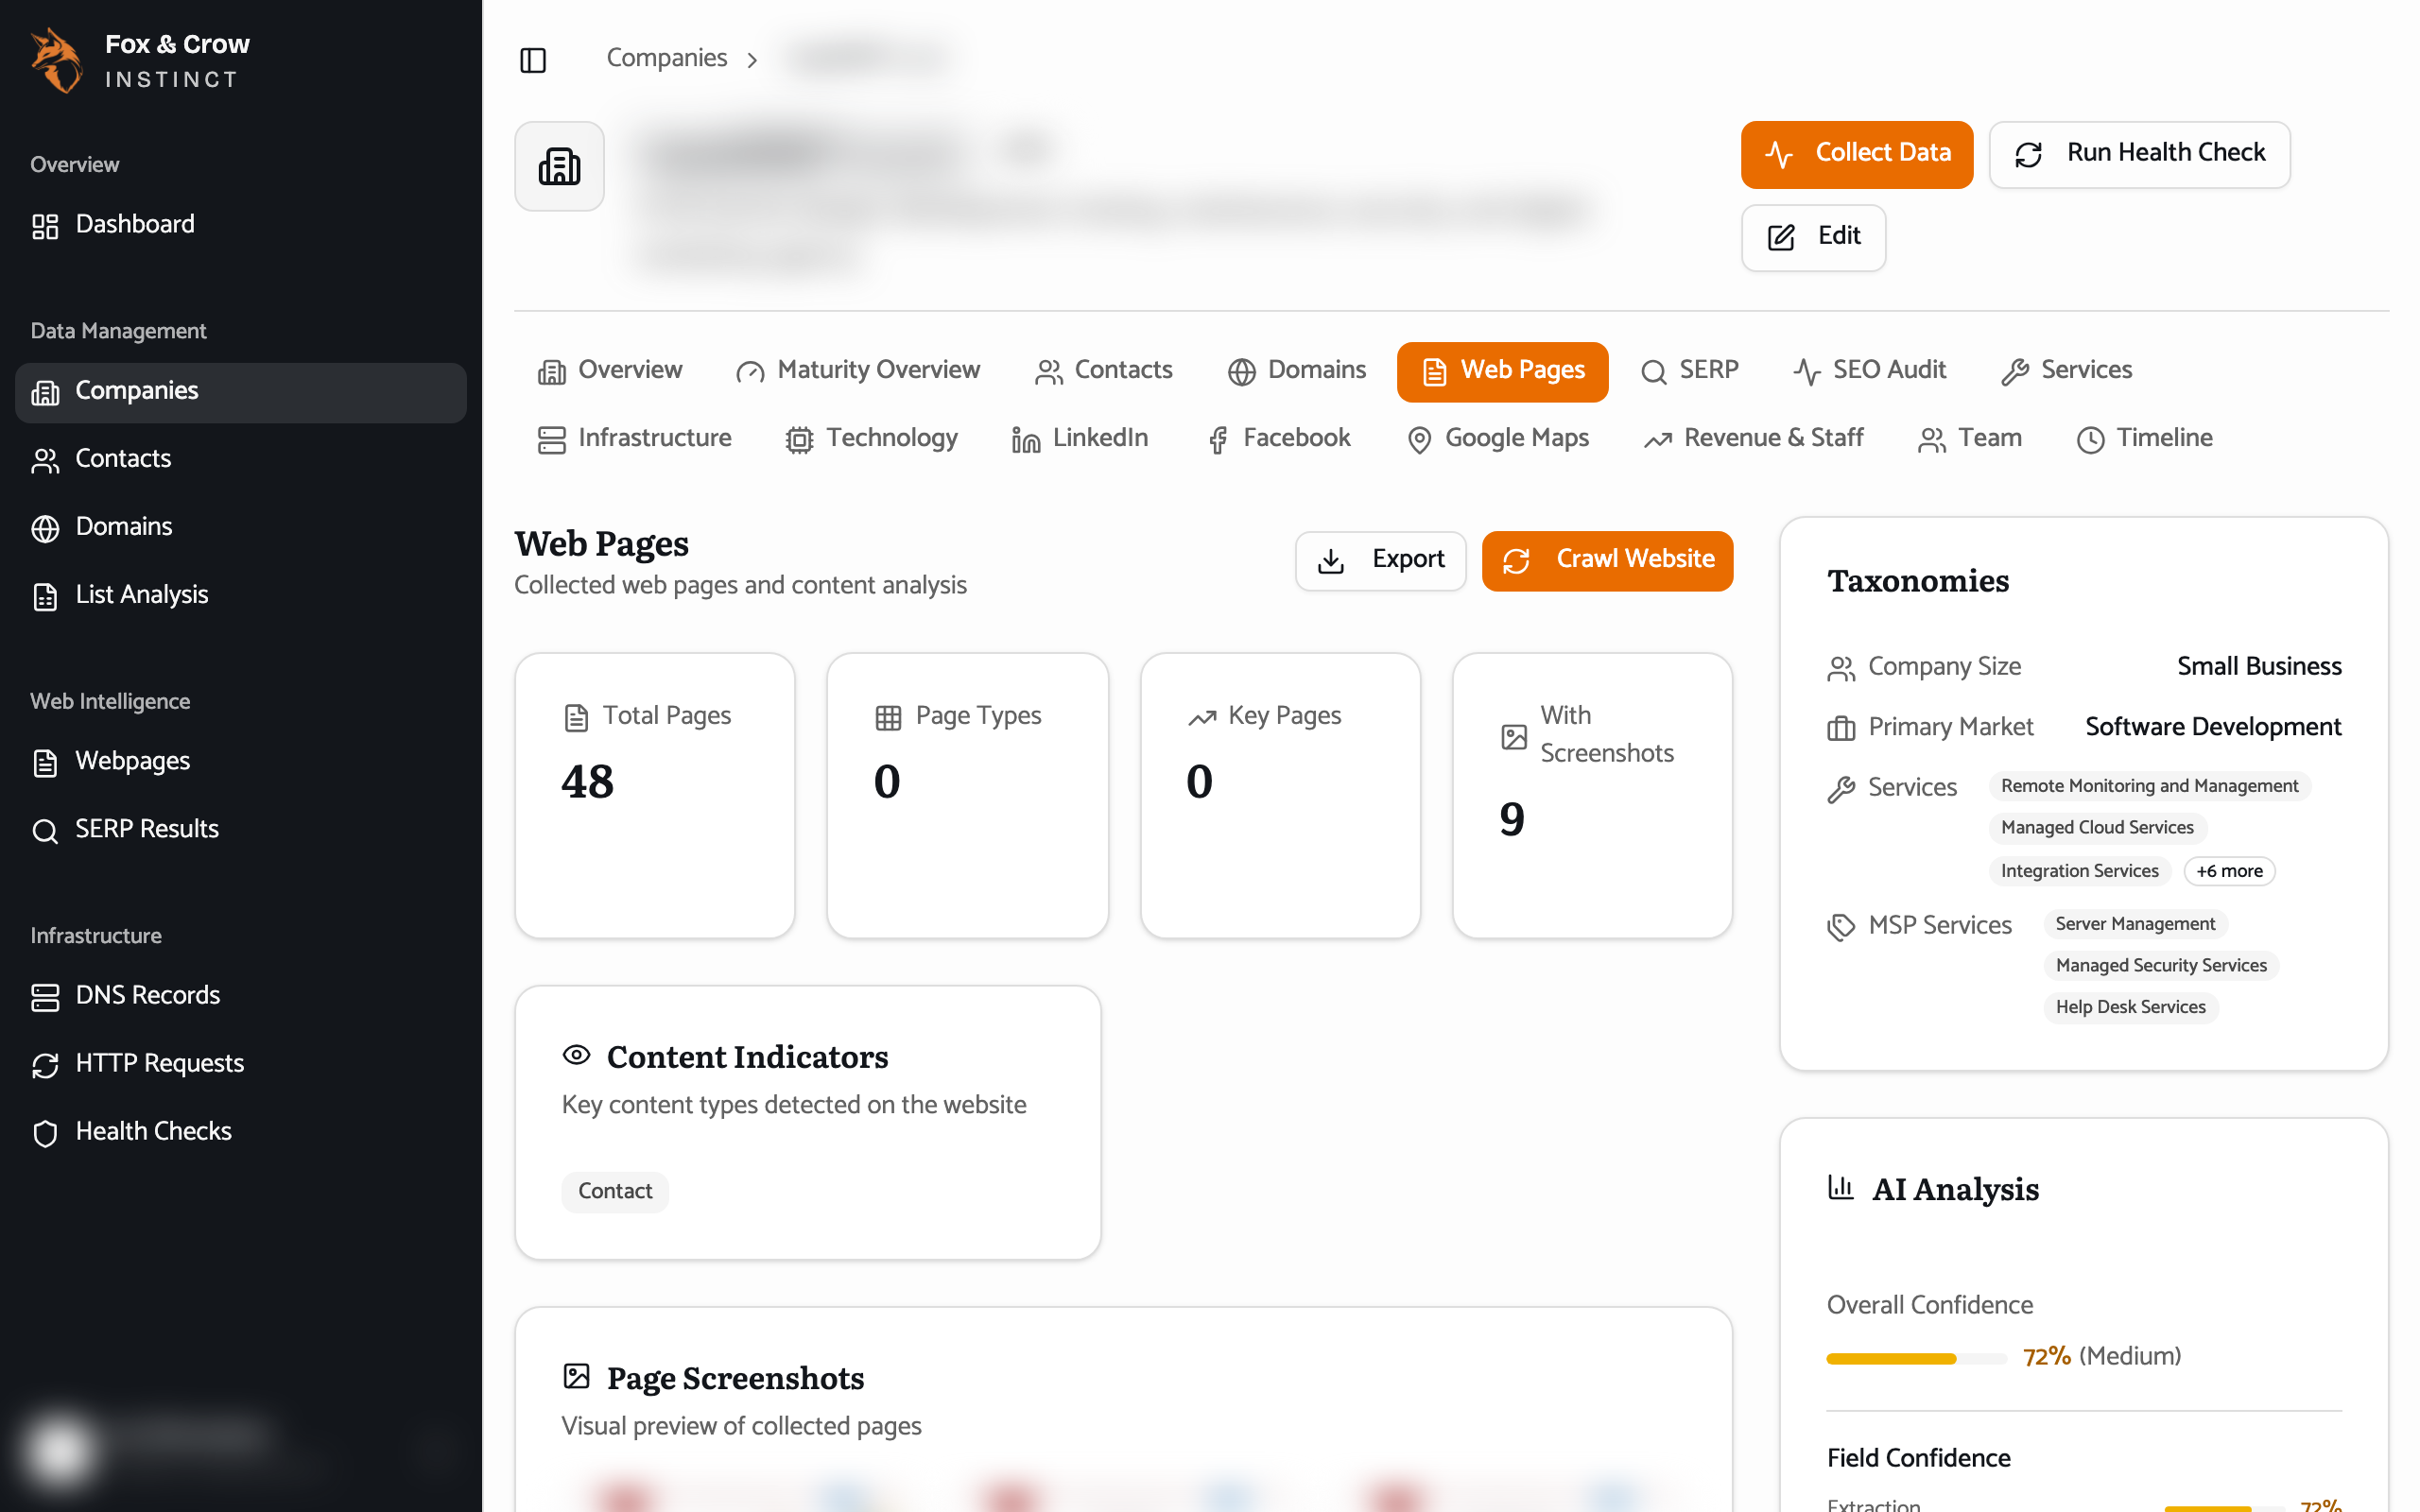This screenshot has height=1512, width=2420.
Task: Open SERP Results in the sidebar
Action: (x=240, y=830)
